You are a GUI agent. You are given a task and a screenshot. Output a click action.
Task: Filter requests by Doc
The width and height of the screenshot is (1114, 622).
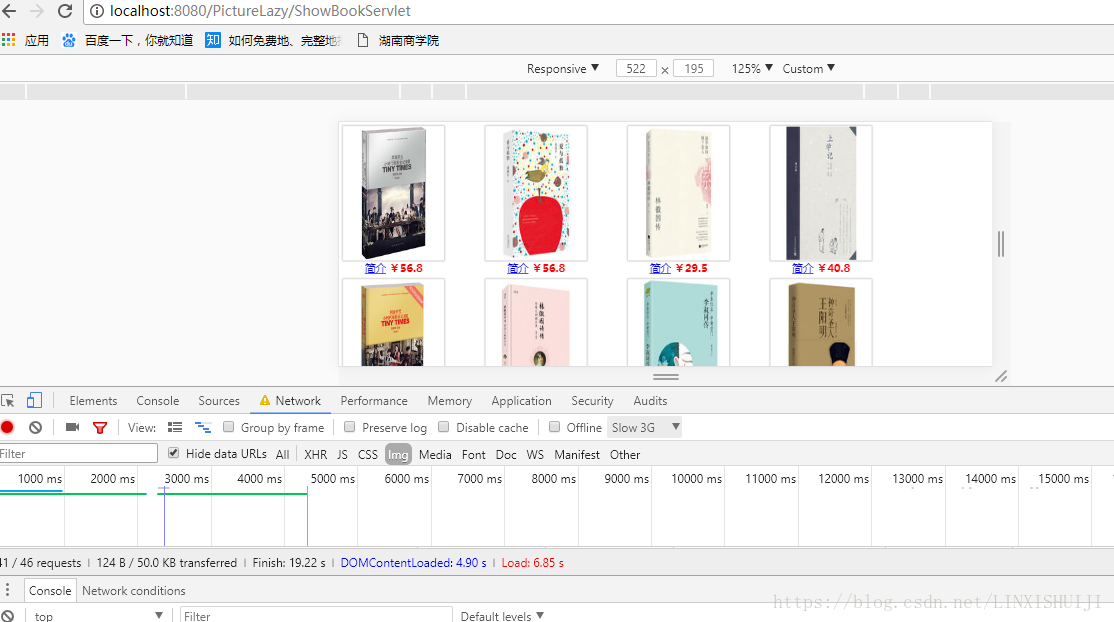(506, 454)
